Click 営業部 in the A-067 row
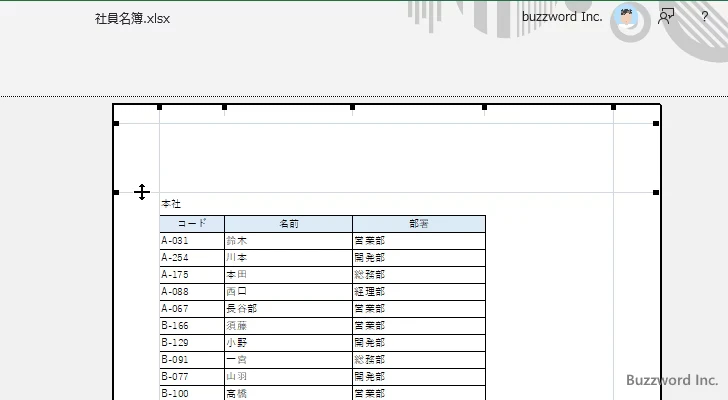Viewport: 728px width, 400px height. click(x=370, y=309)
